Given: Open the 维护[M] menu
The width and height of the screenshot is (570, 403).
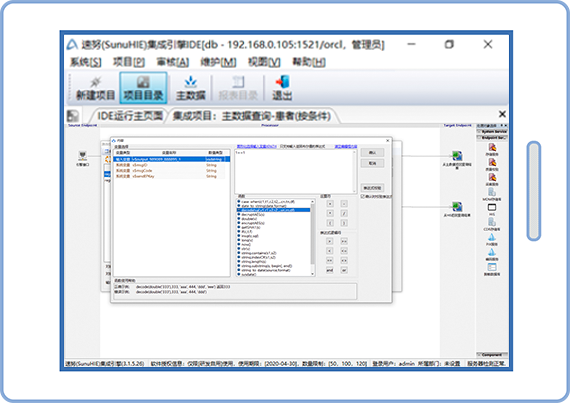Looking at the screenshot, I should pos(218,62).
